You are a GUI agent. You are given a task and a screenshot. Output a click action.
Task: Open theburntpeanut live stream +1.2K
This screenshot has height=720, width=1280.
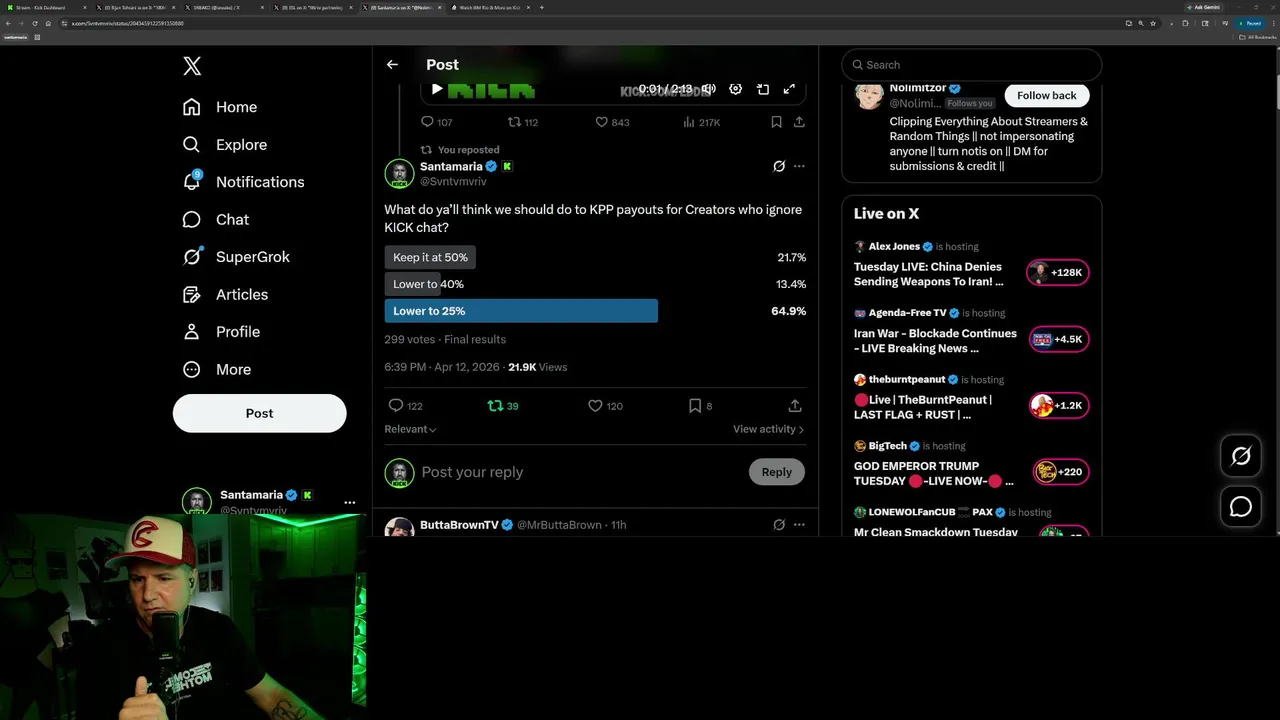pyautogui.click(x=1057, y=405)
